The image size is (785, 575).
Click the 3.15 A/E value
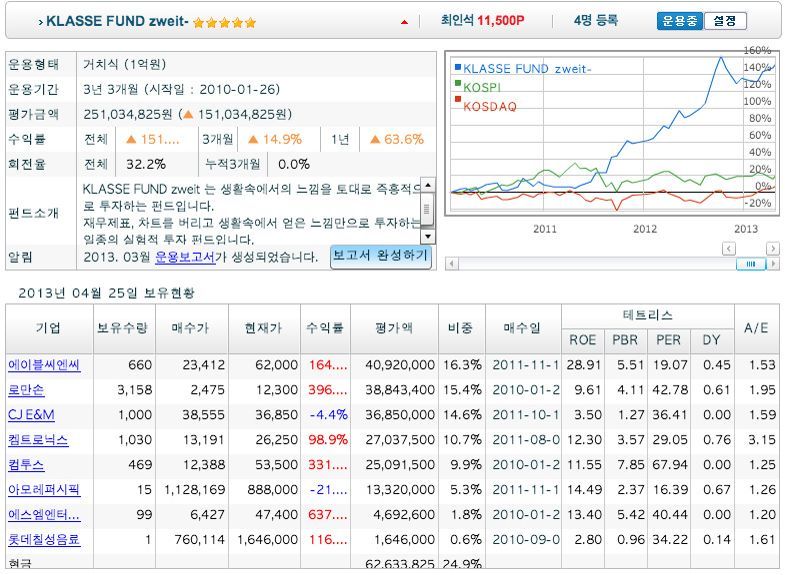[762, 440]
